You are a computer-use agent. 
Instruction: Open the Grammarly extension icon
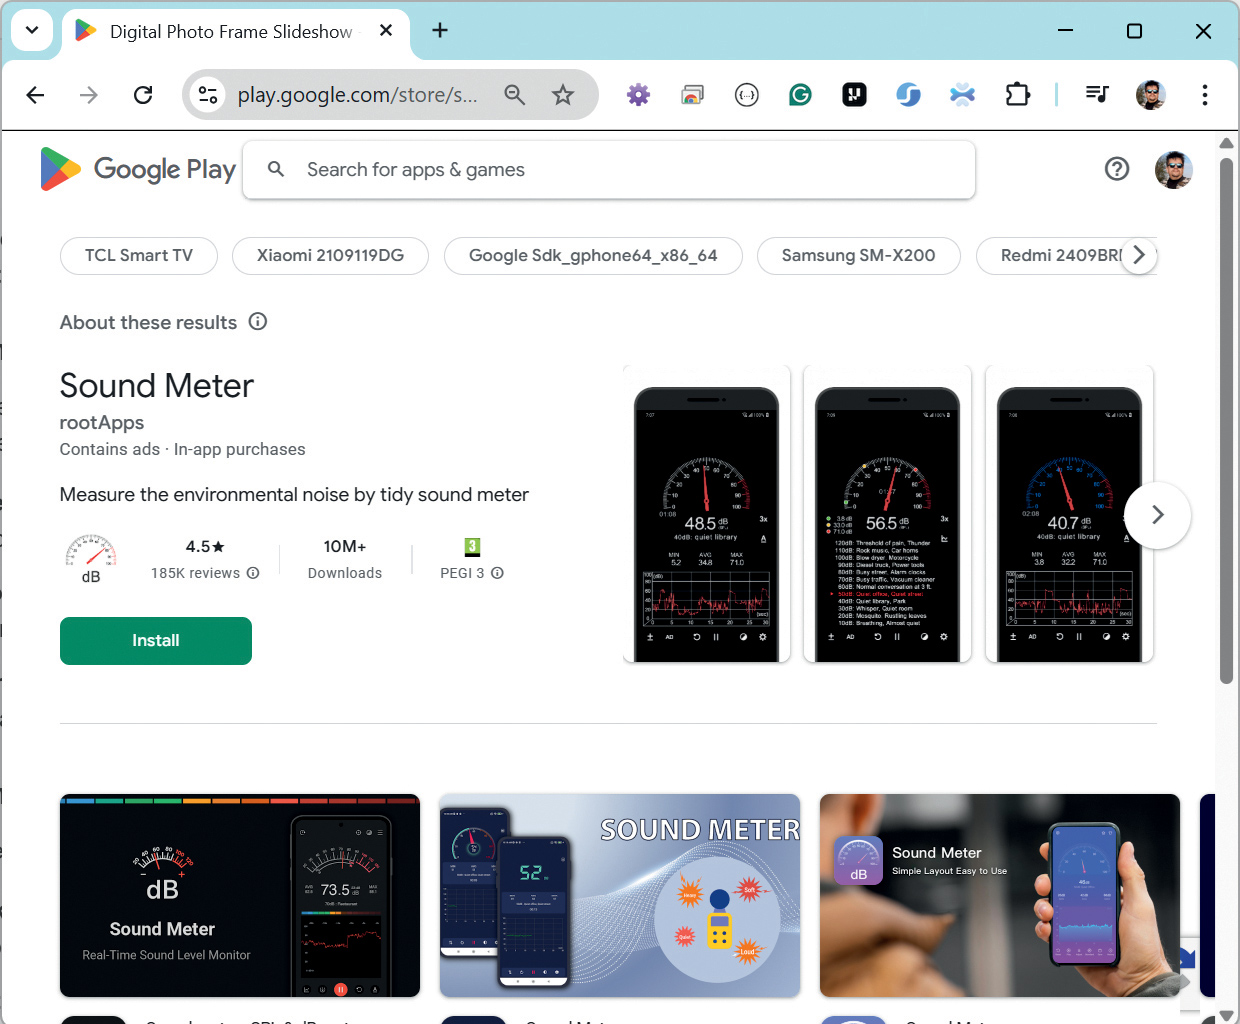tap(800, 95)
